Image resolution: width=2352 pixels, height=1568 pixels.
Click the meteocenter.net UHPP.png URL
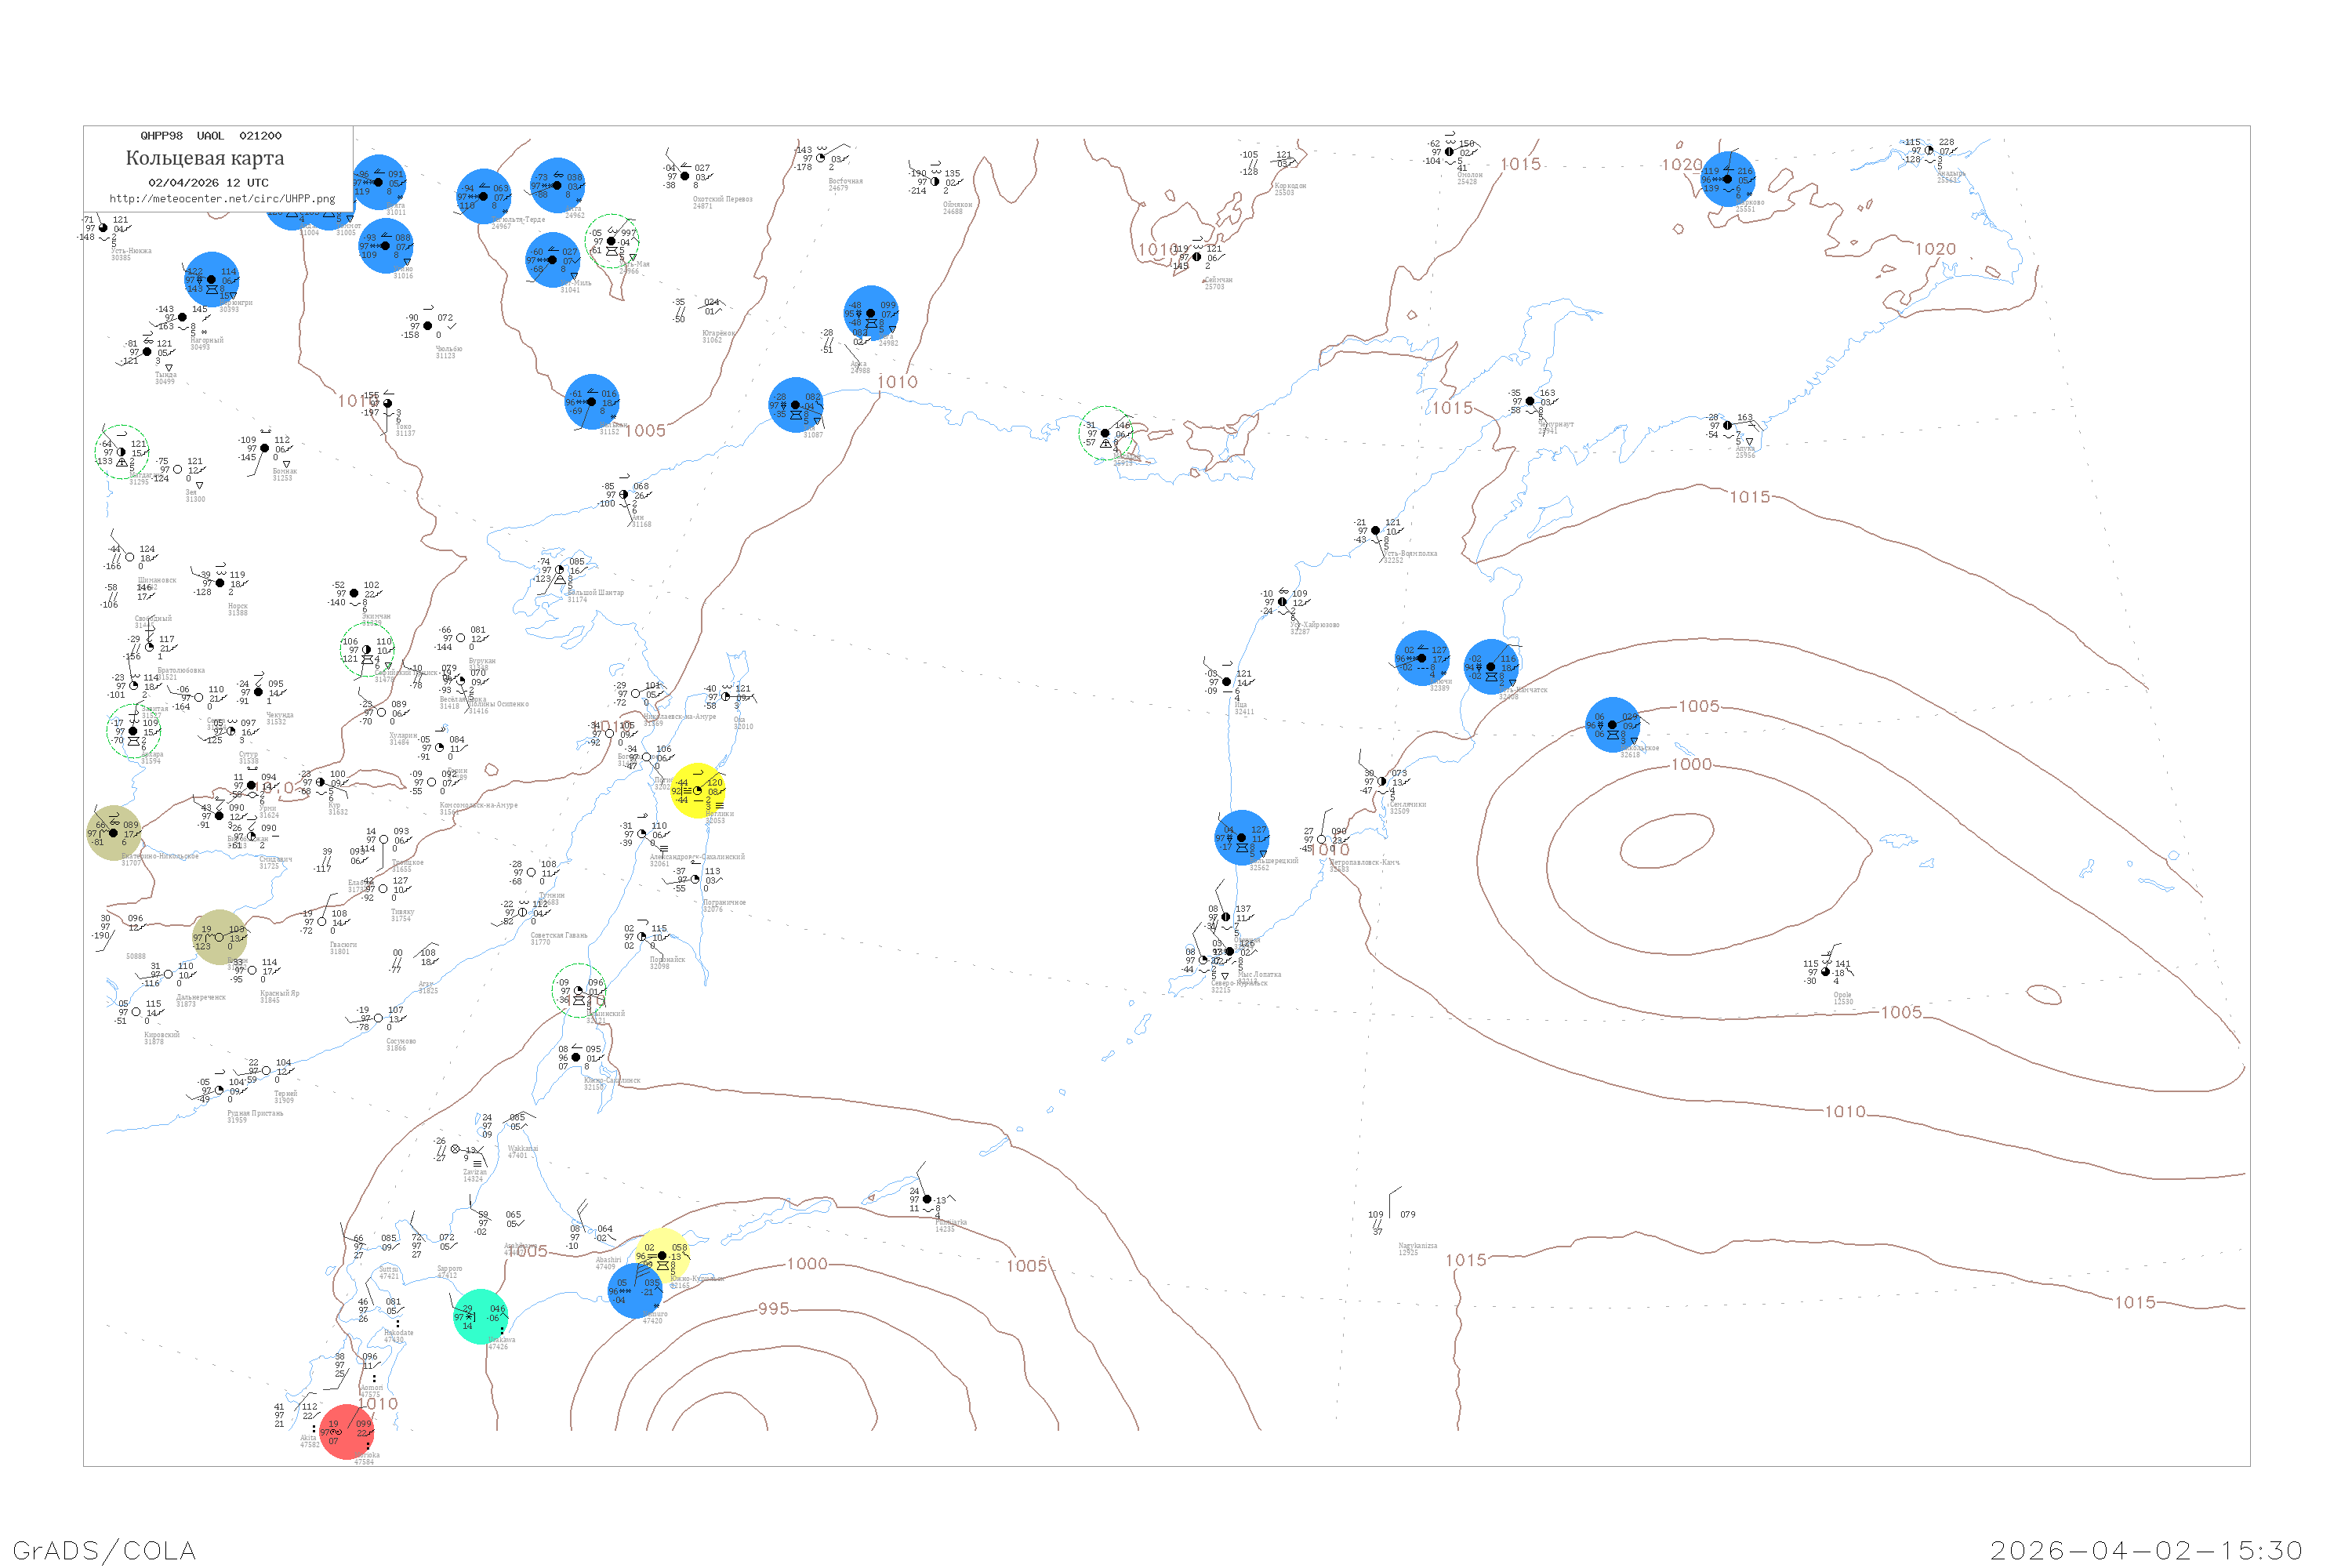[222, 198]
